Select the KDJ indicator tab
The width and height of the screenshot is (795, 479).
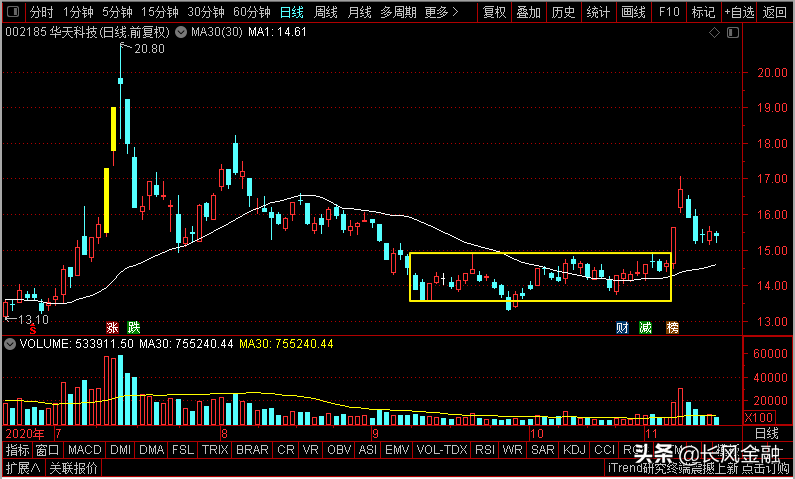(574, 450)
